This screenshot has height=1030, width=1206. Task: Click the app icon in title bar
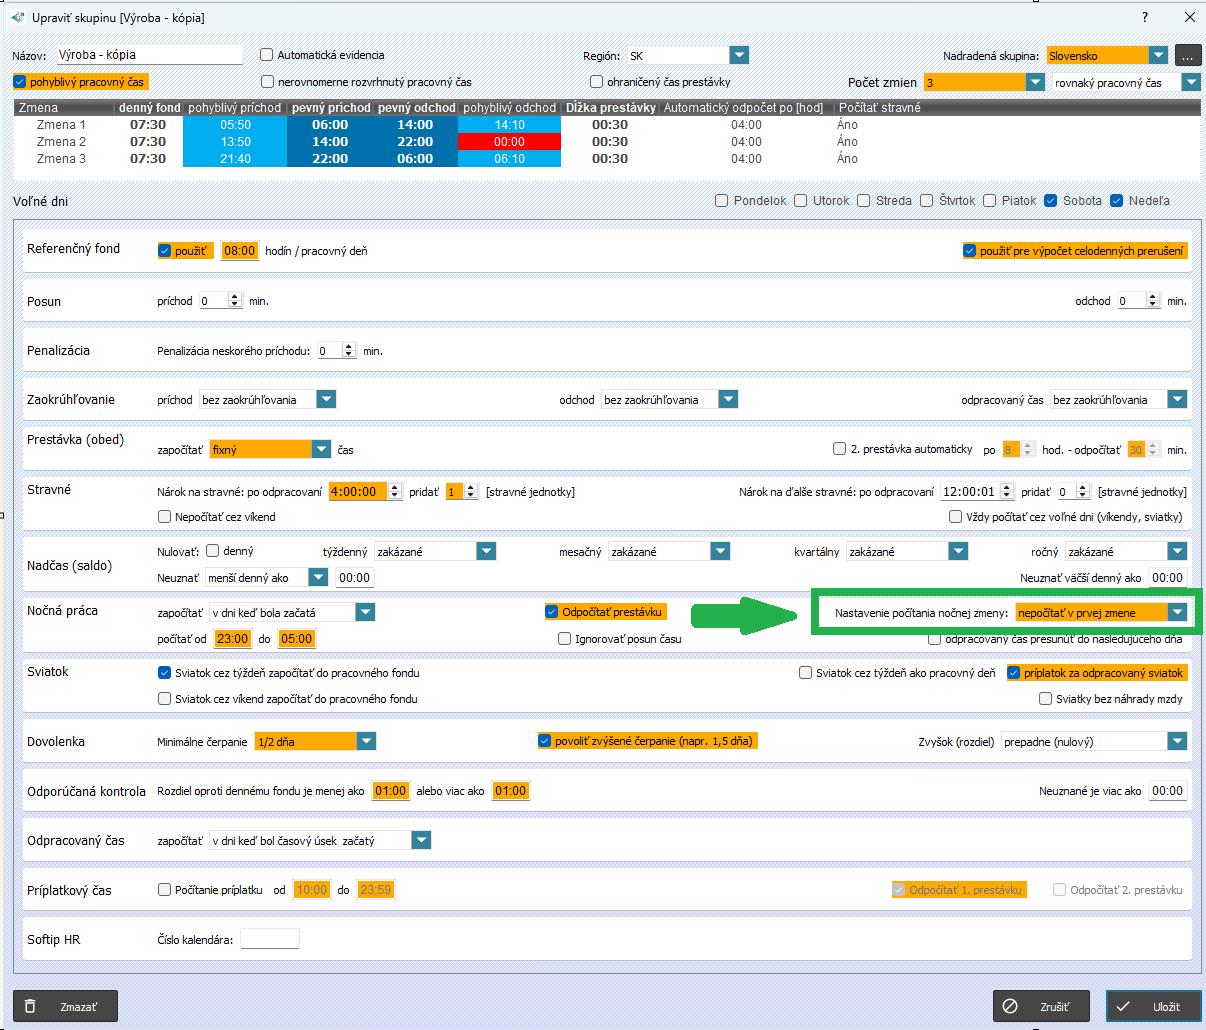(17, 17)
